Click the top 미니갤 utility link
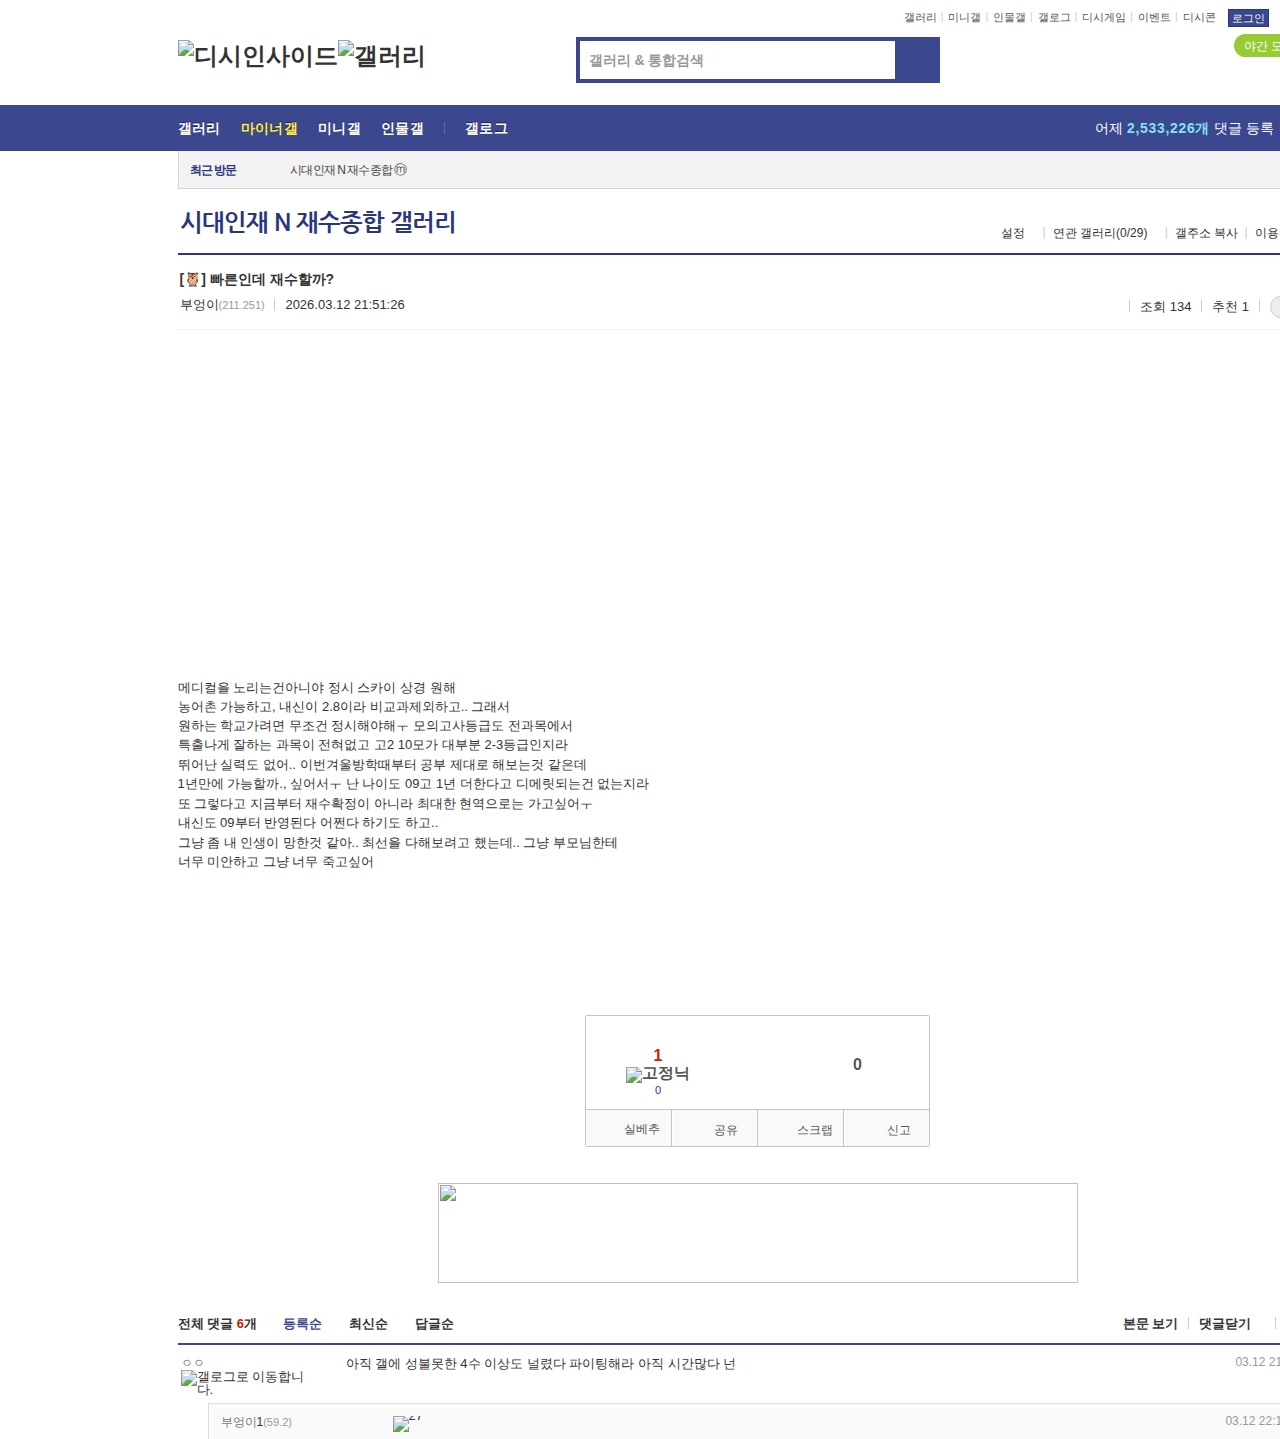 [964, 18]
